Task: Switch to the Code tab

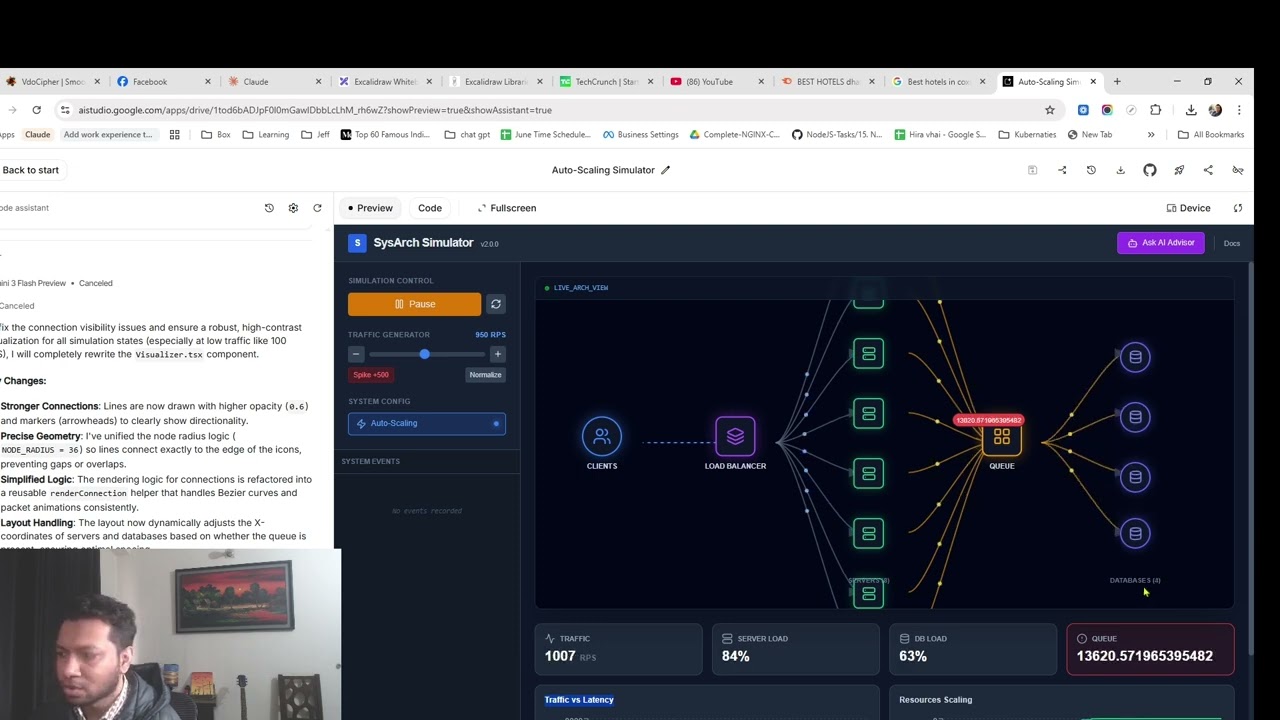Action: point(430,208)
